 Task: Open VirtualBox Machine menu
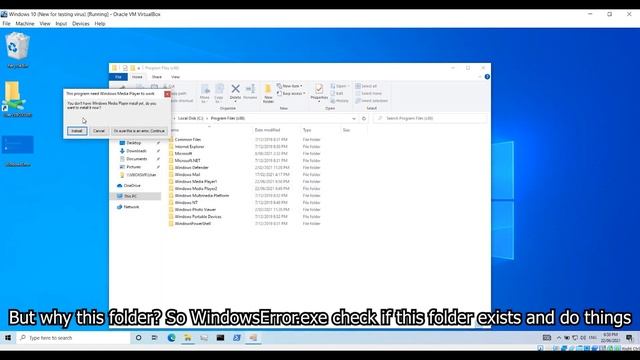tap(25, 24)
